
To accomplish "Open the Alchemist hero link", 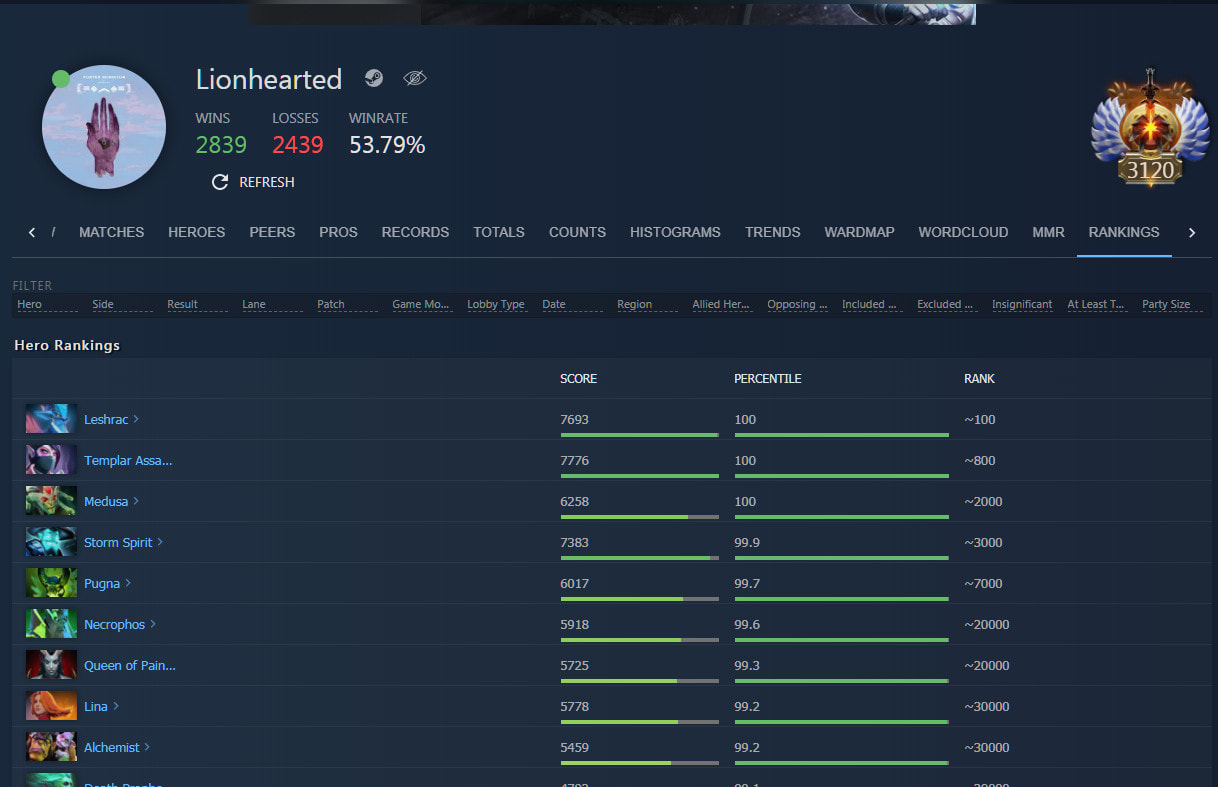I will click(117, 748).
